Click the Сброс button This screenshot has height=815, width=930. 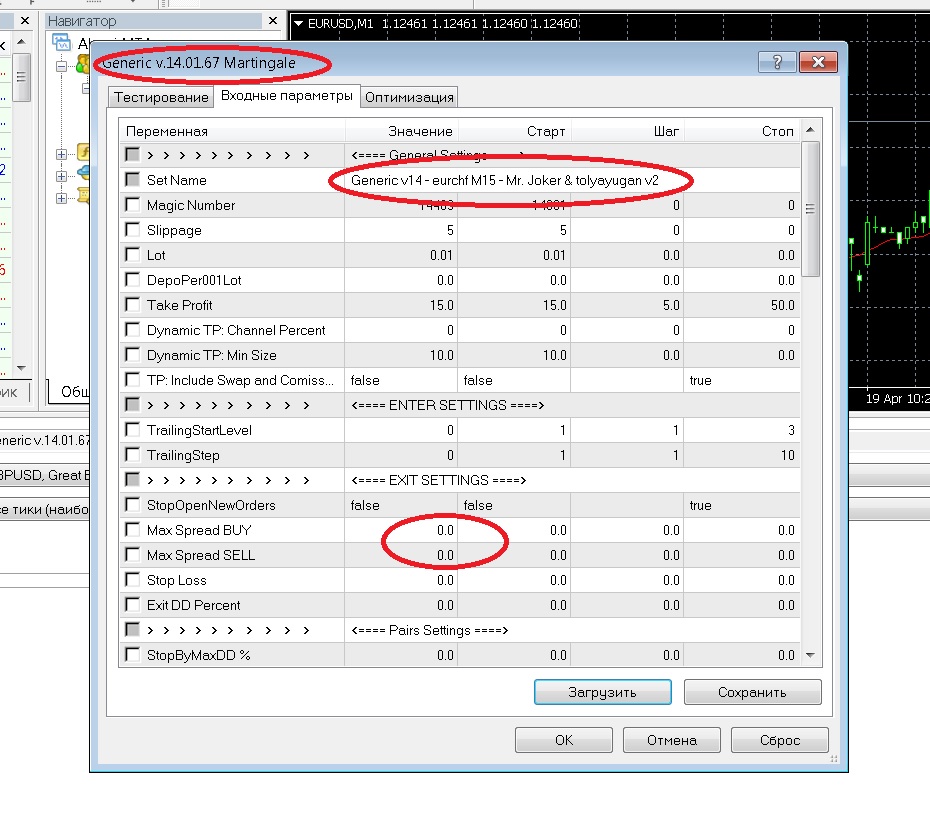tap(779, 740)
